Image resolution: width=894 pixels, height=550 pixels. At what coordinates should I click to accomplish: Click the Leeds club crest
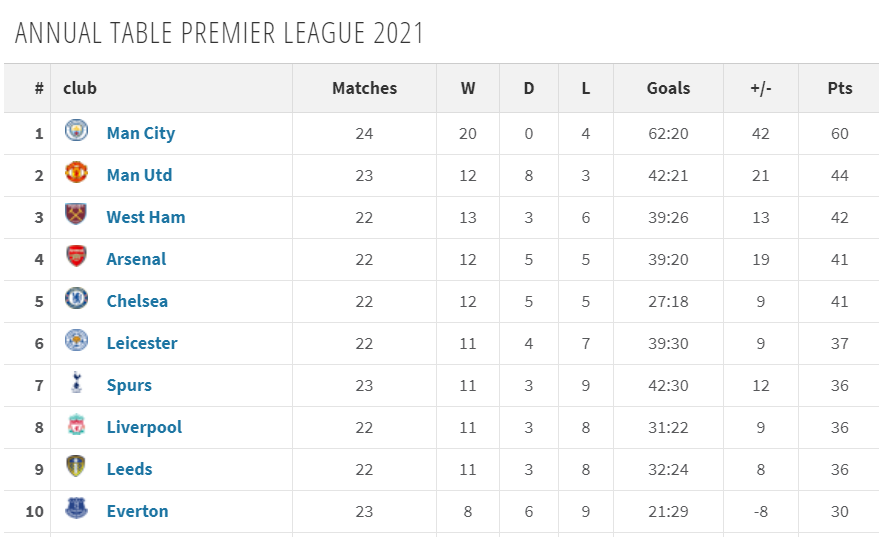pyautogui.click(x=76, y=466)
